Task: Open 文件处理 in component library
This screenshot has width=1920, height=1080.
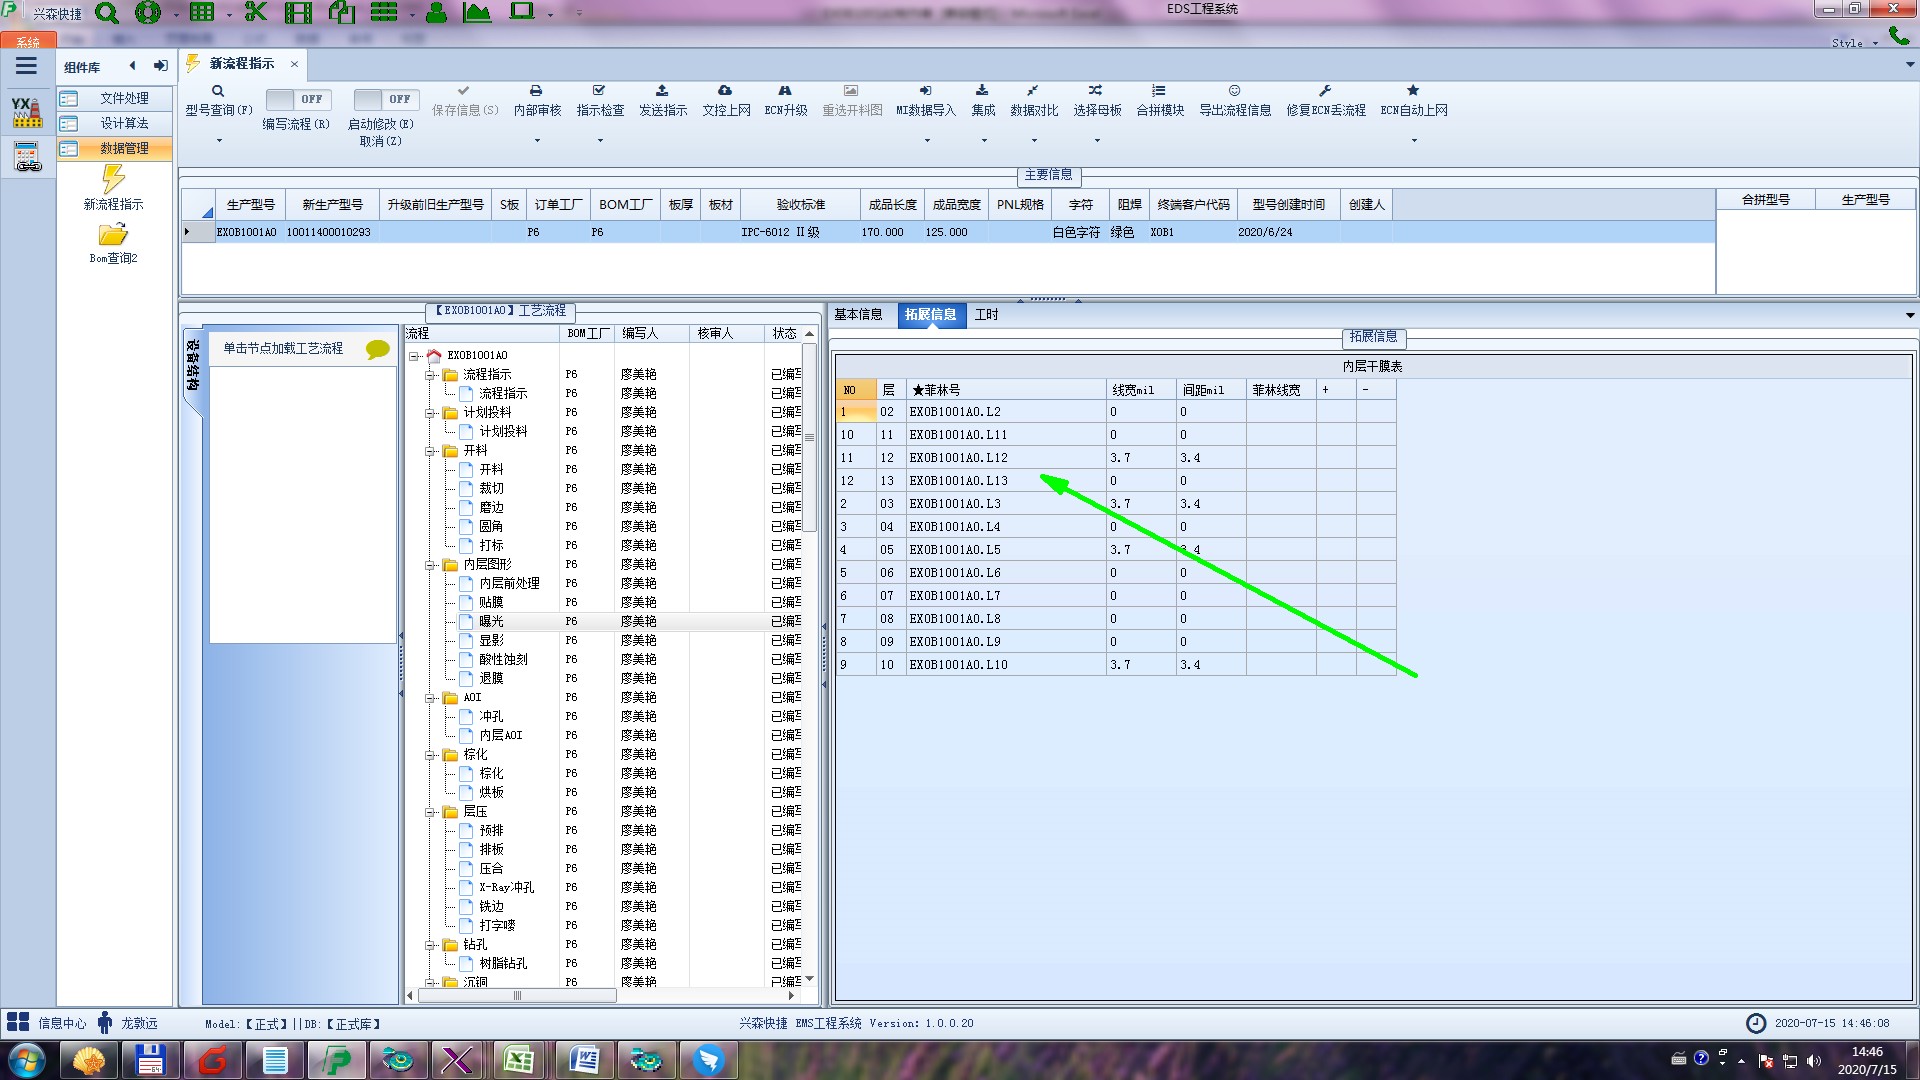Action: [x=124, y=98]
